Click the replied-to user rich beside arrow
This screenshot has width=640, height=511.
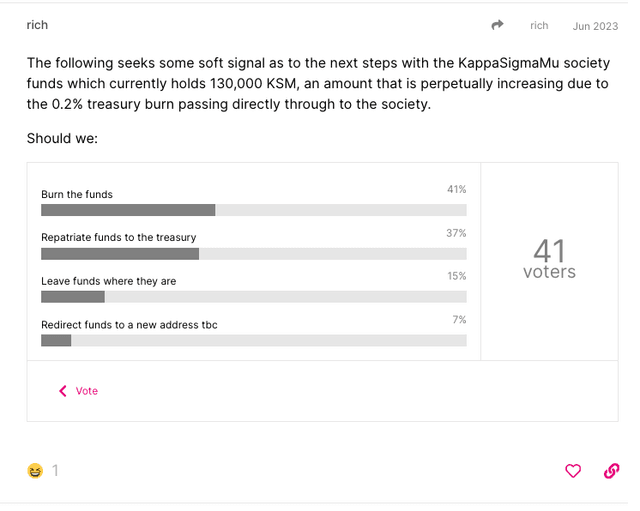(x=539, y=26)
